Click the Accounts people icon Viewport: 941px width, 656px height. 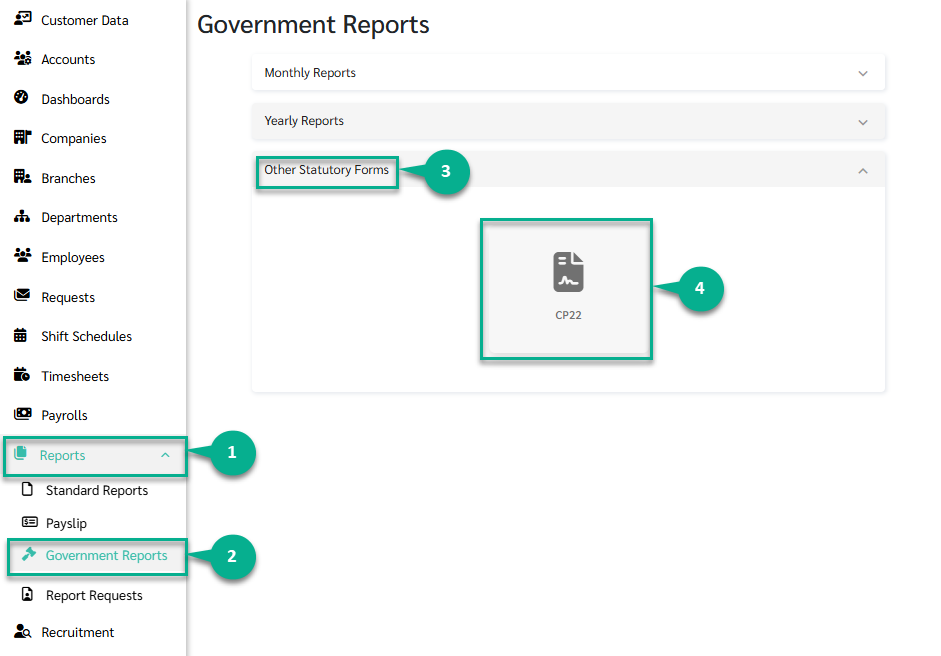coord(22,58)
